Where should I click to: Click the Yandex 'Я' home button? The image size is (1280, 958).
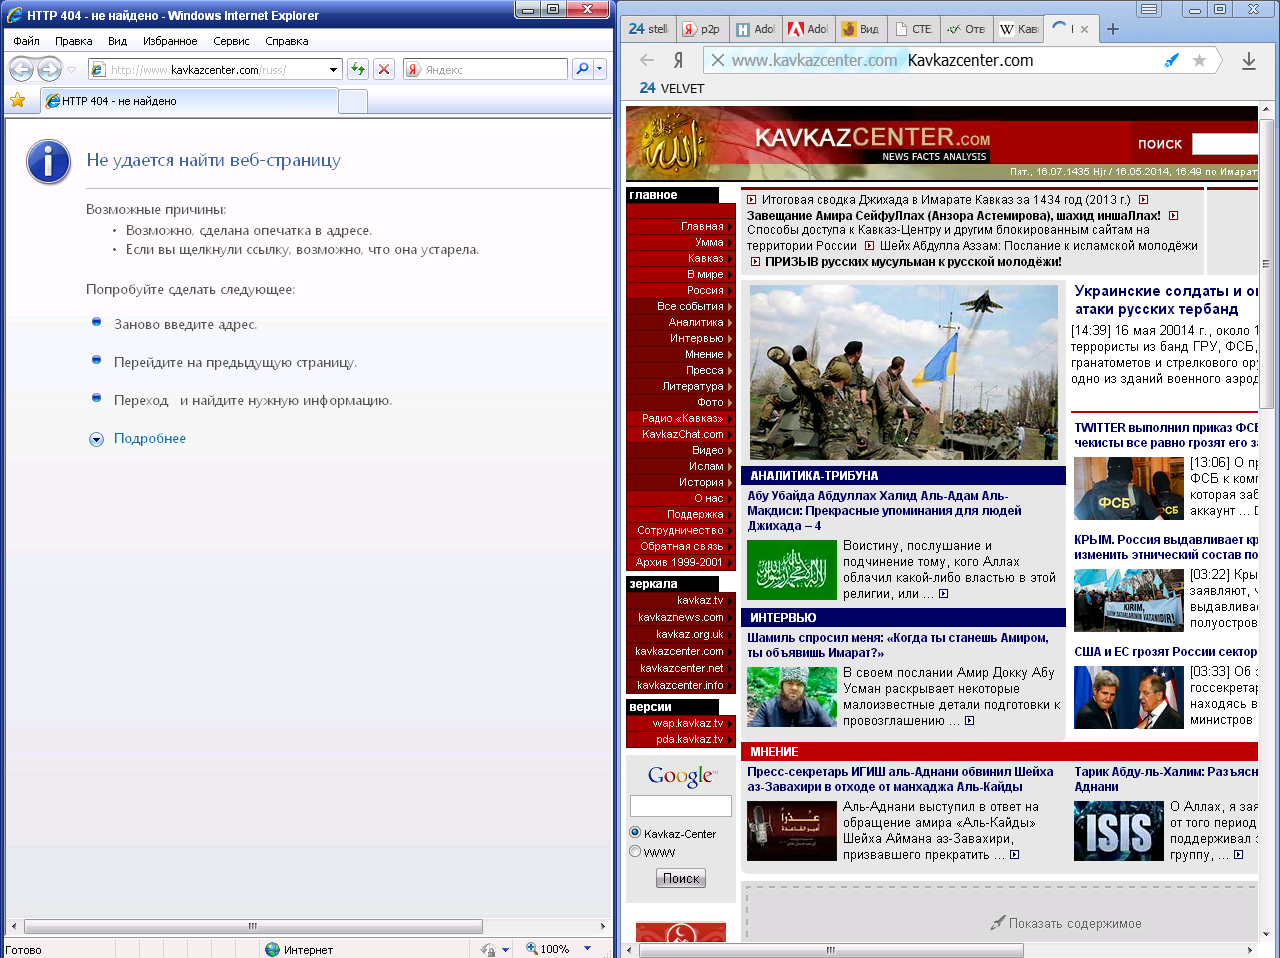coord(679,60)
